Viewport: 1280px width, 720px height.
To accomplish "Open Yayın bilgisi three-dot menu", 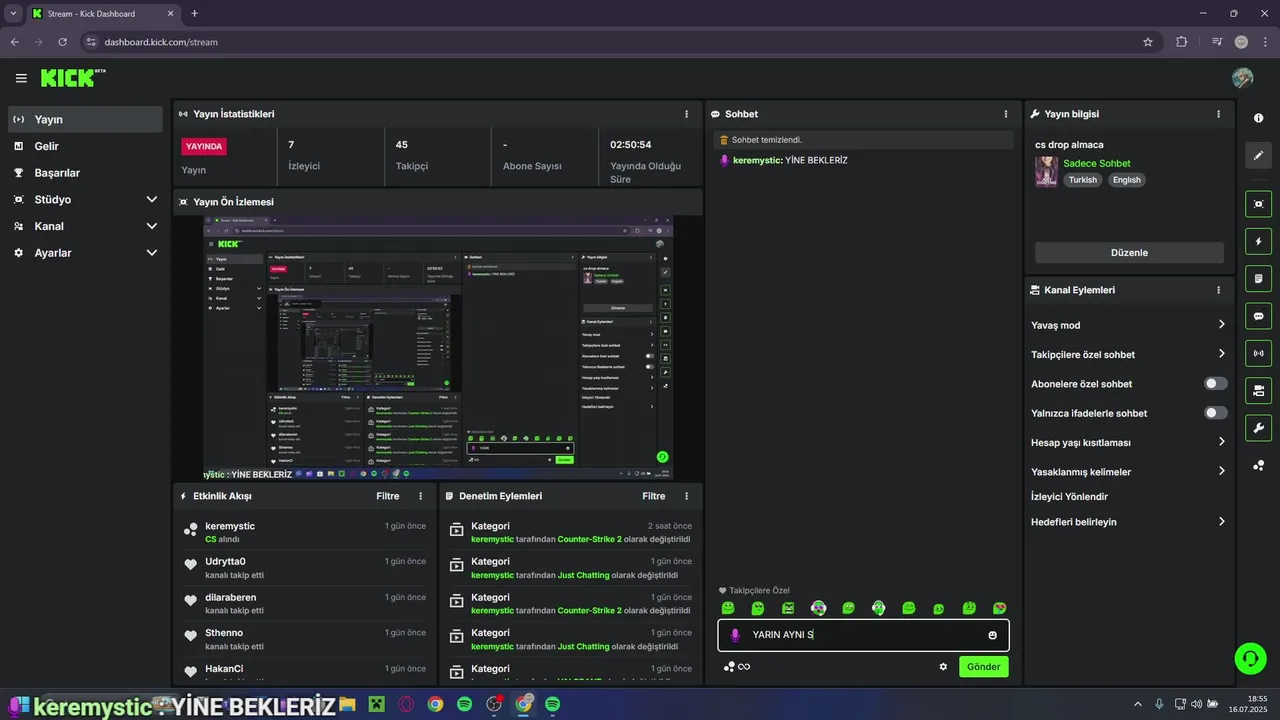I will [1218, 114].
